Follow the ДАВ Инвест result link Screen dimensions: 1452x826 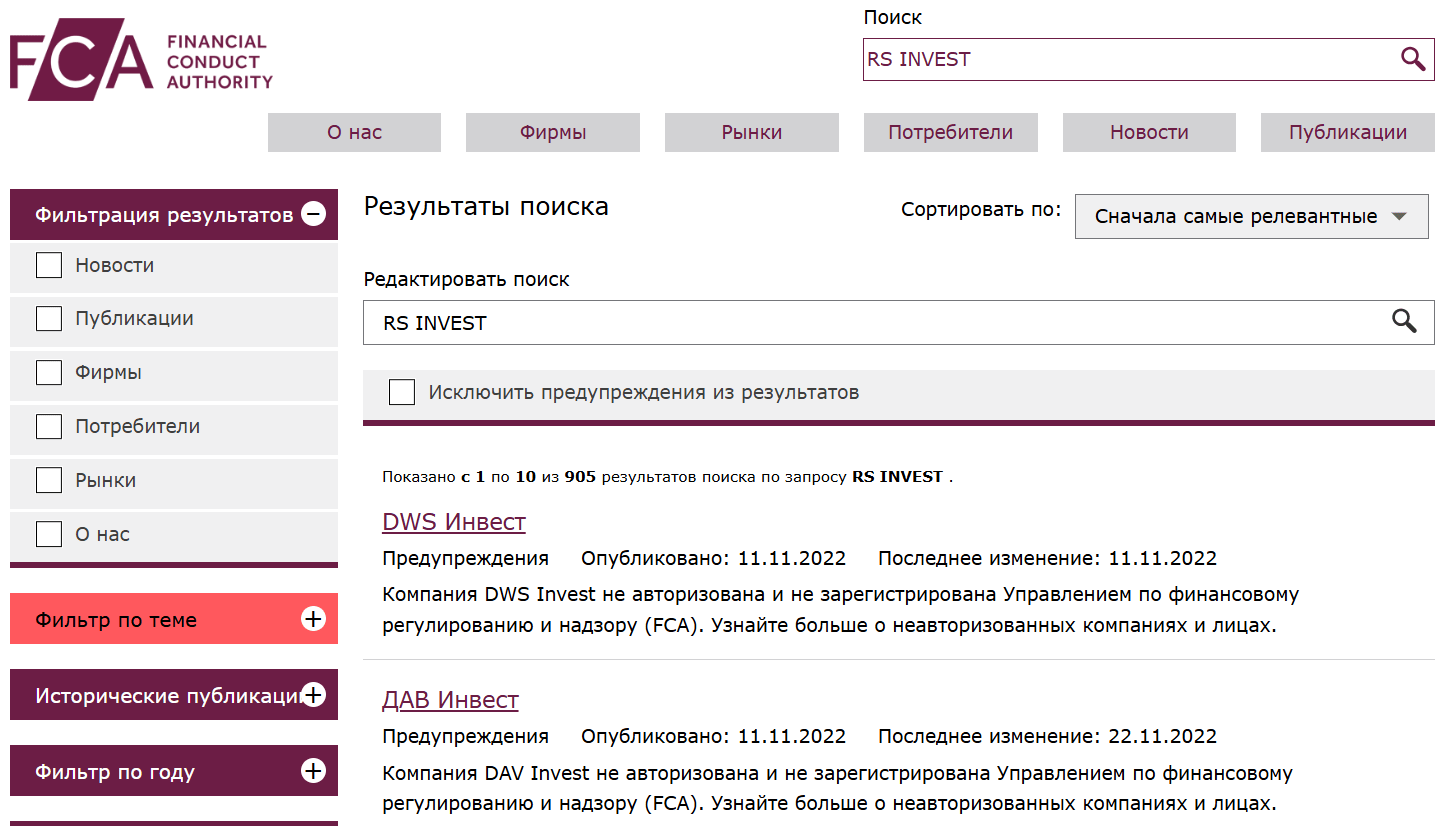point(450,699)
